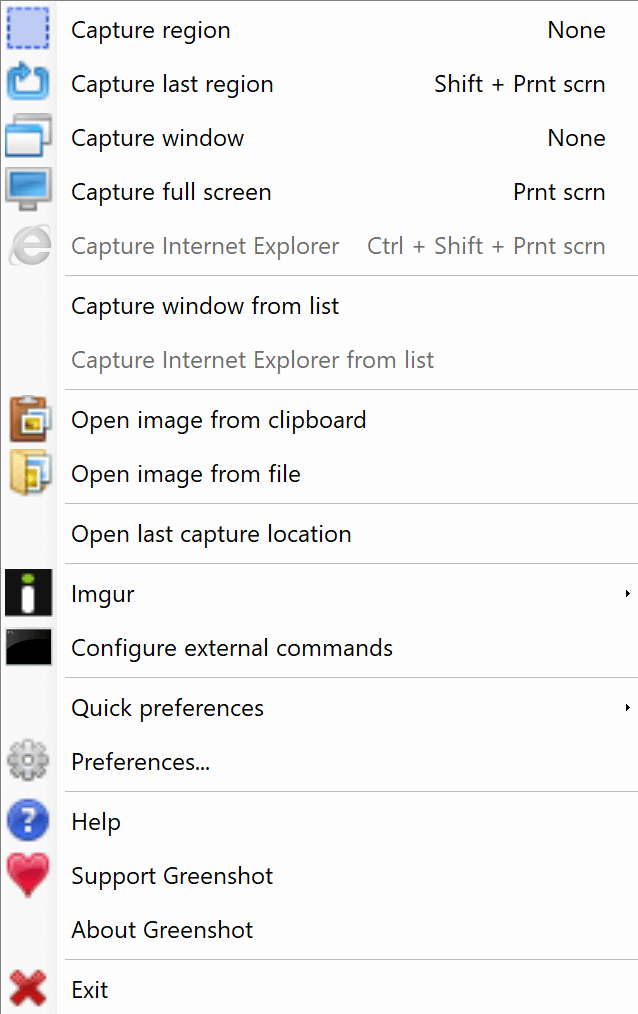638x1014 pixels.
Task: Expand the Imgur submenu
Action: 628,592
